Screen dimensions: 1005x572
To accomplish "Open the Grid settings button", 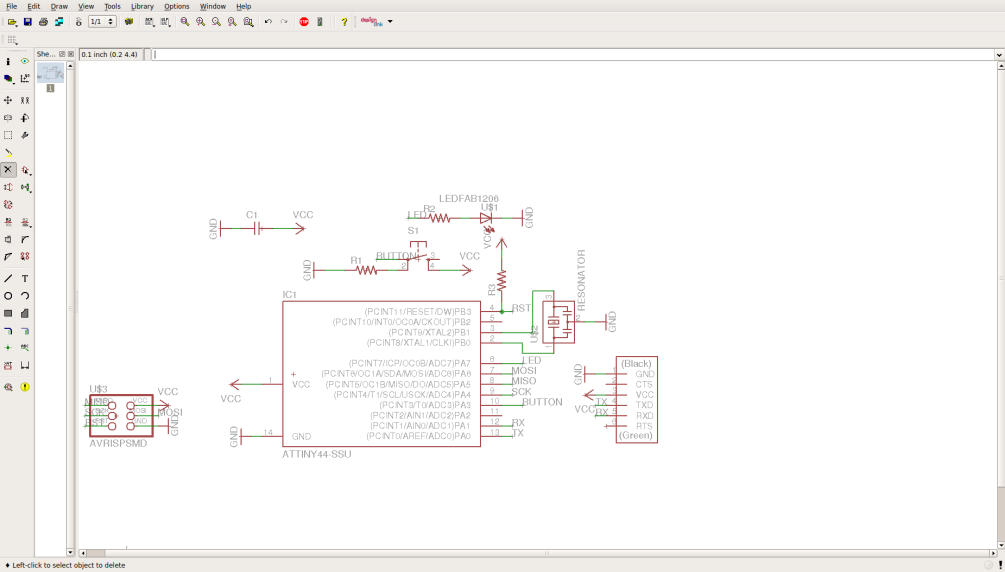I will pyautogui.click(x=12, y=40).
